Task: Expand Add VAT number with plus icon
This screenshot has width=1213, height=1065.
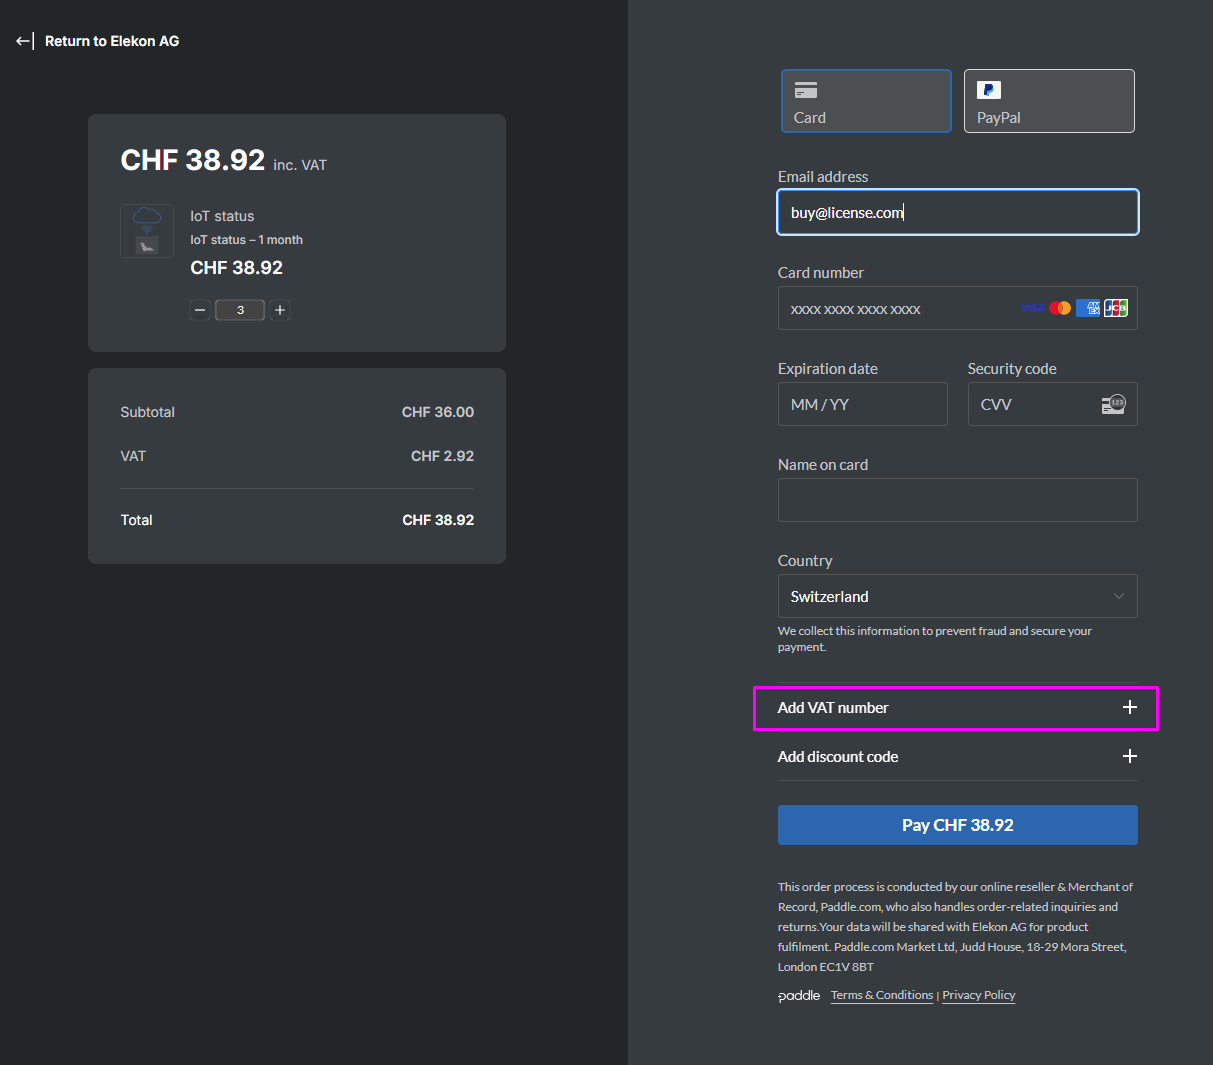Action: (x=1129, y=707)
